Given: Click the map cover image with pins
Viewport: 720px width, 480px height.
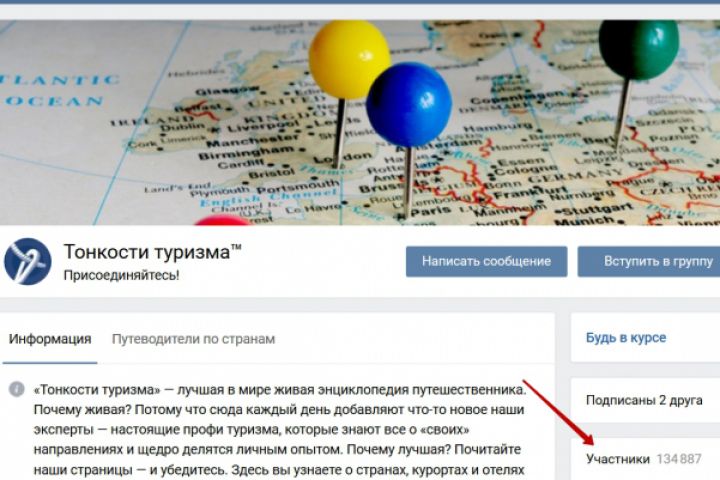Looking at the screenshot, I should (360, 123).
